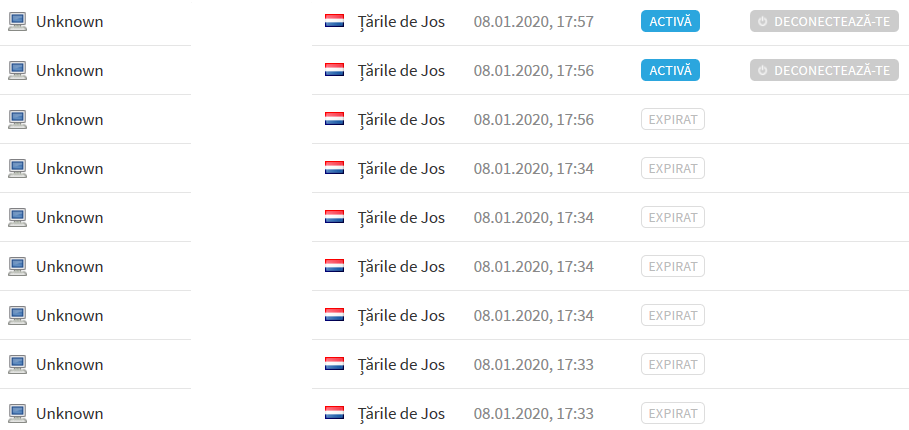
Task: Click the power icon in the first disconnect button
Action: [x=762, y=21]
